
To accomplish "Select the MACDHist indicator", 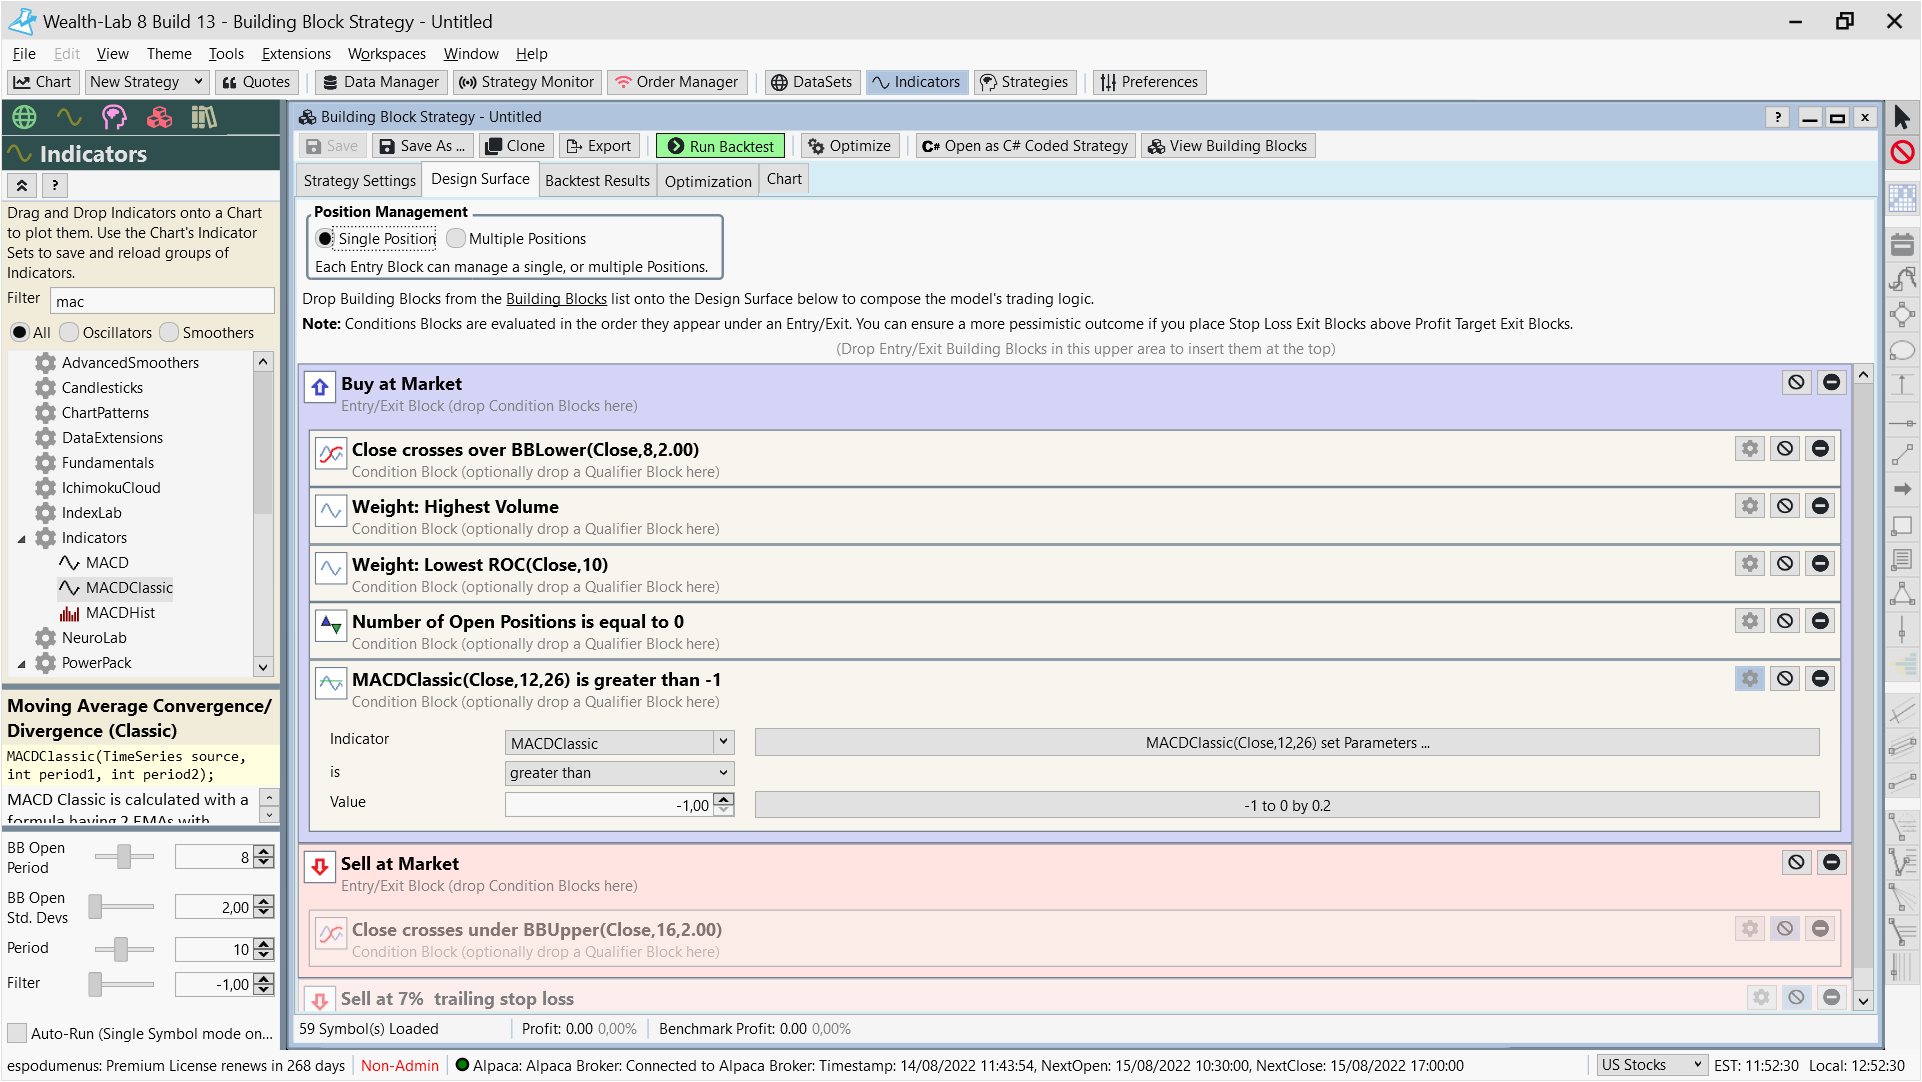I will click(x=120, y=613).
